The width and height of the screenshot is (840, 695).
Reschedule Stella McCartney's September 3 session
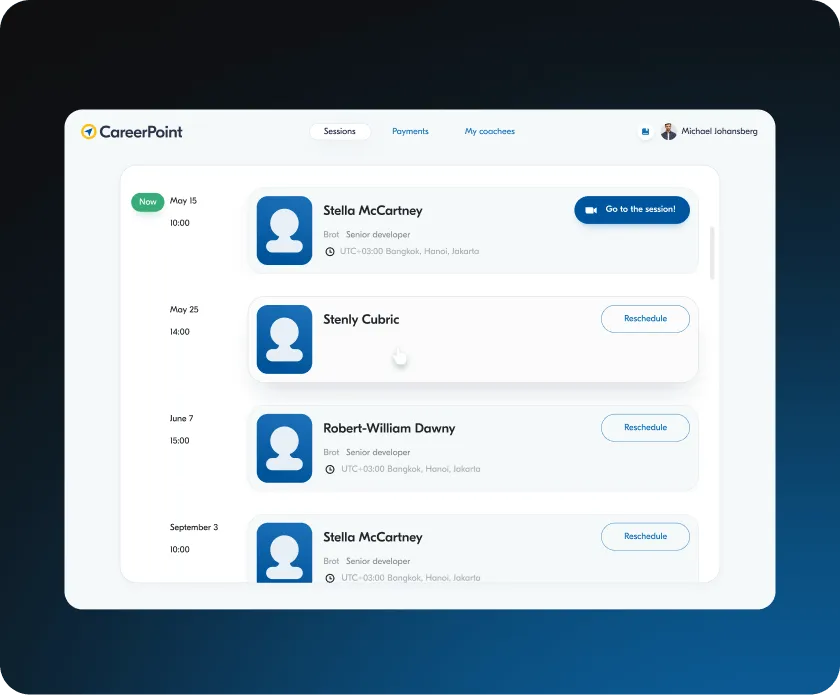pos(645,536)
